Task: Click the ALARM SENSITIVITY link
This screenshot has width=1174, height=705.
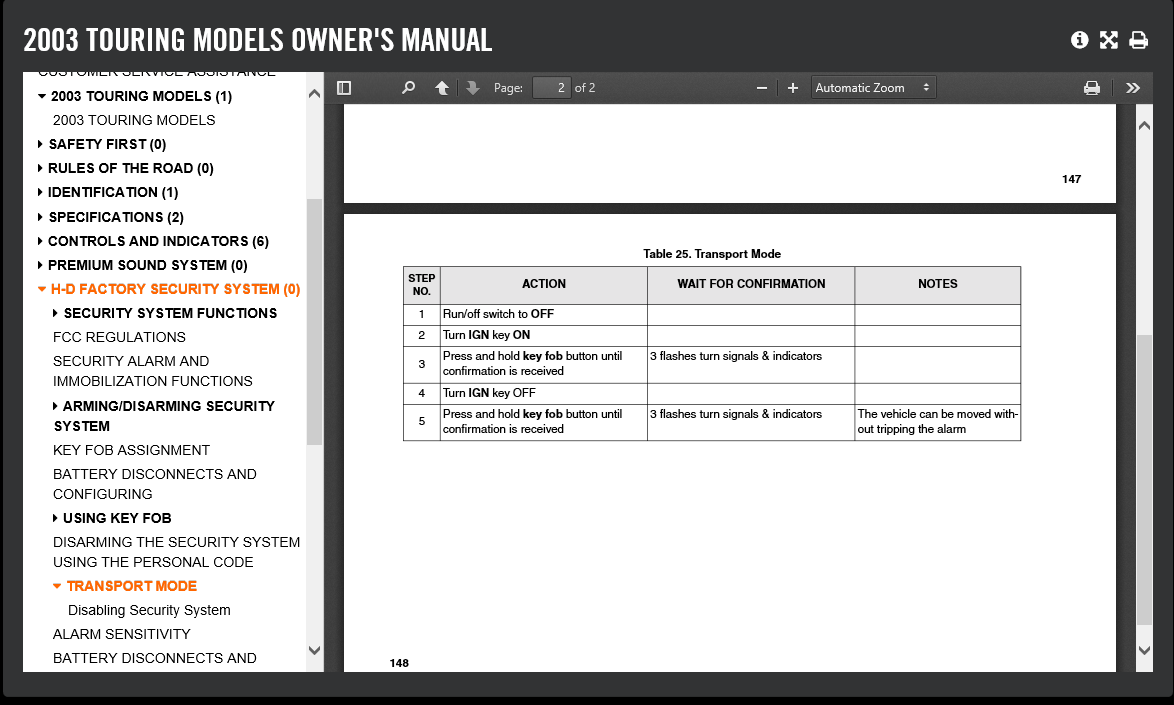Action: click(x=121, y=634)
